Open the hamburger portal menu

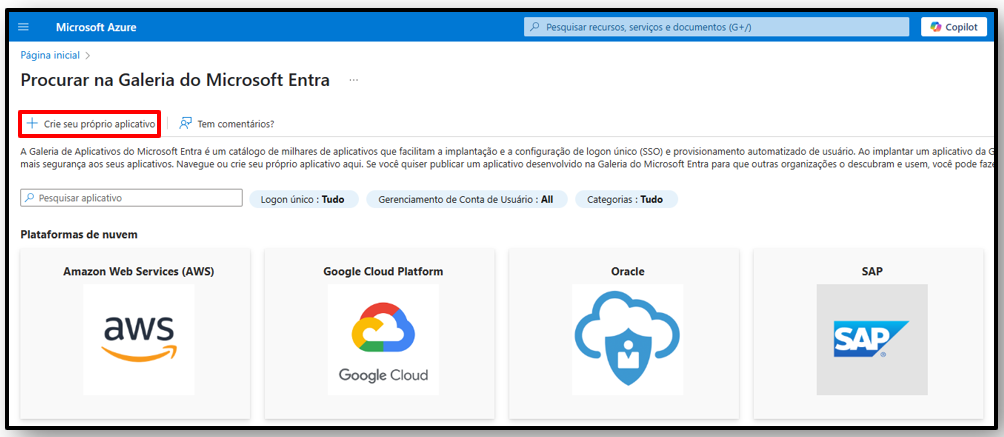24,27
